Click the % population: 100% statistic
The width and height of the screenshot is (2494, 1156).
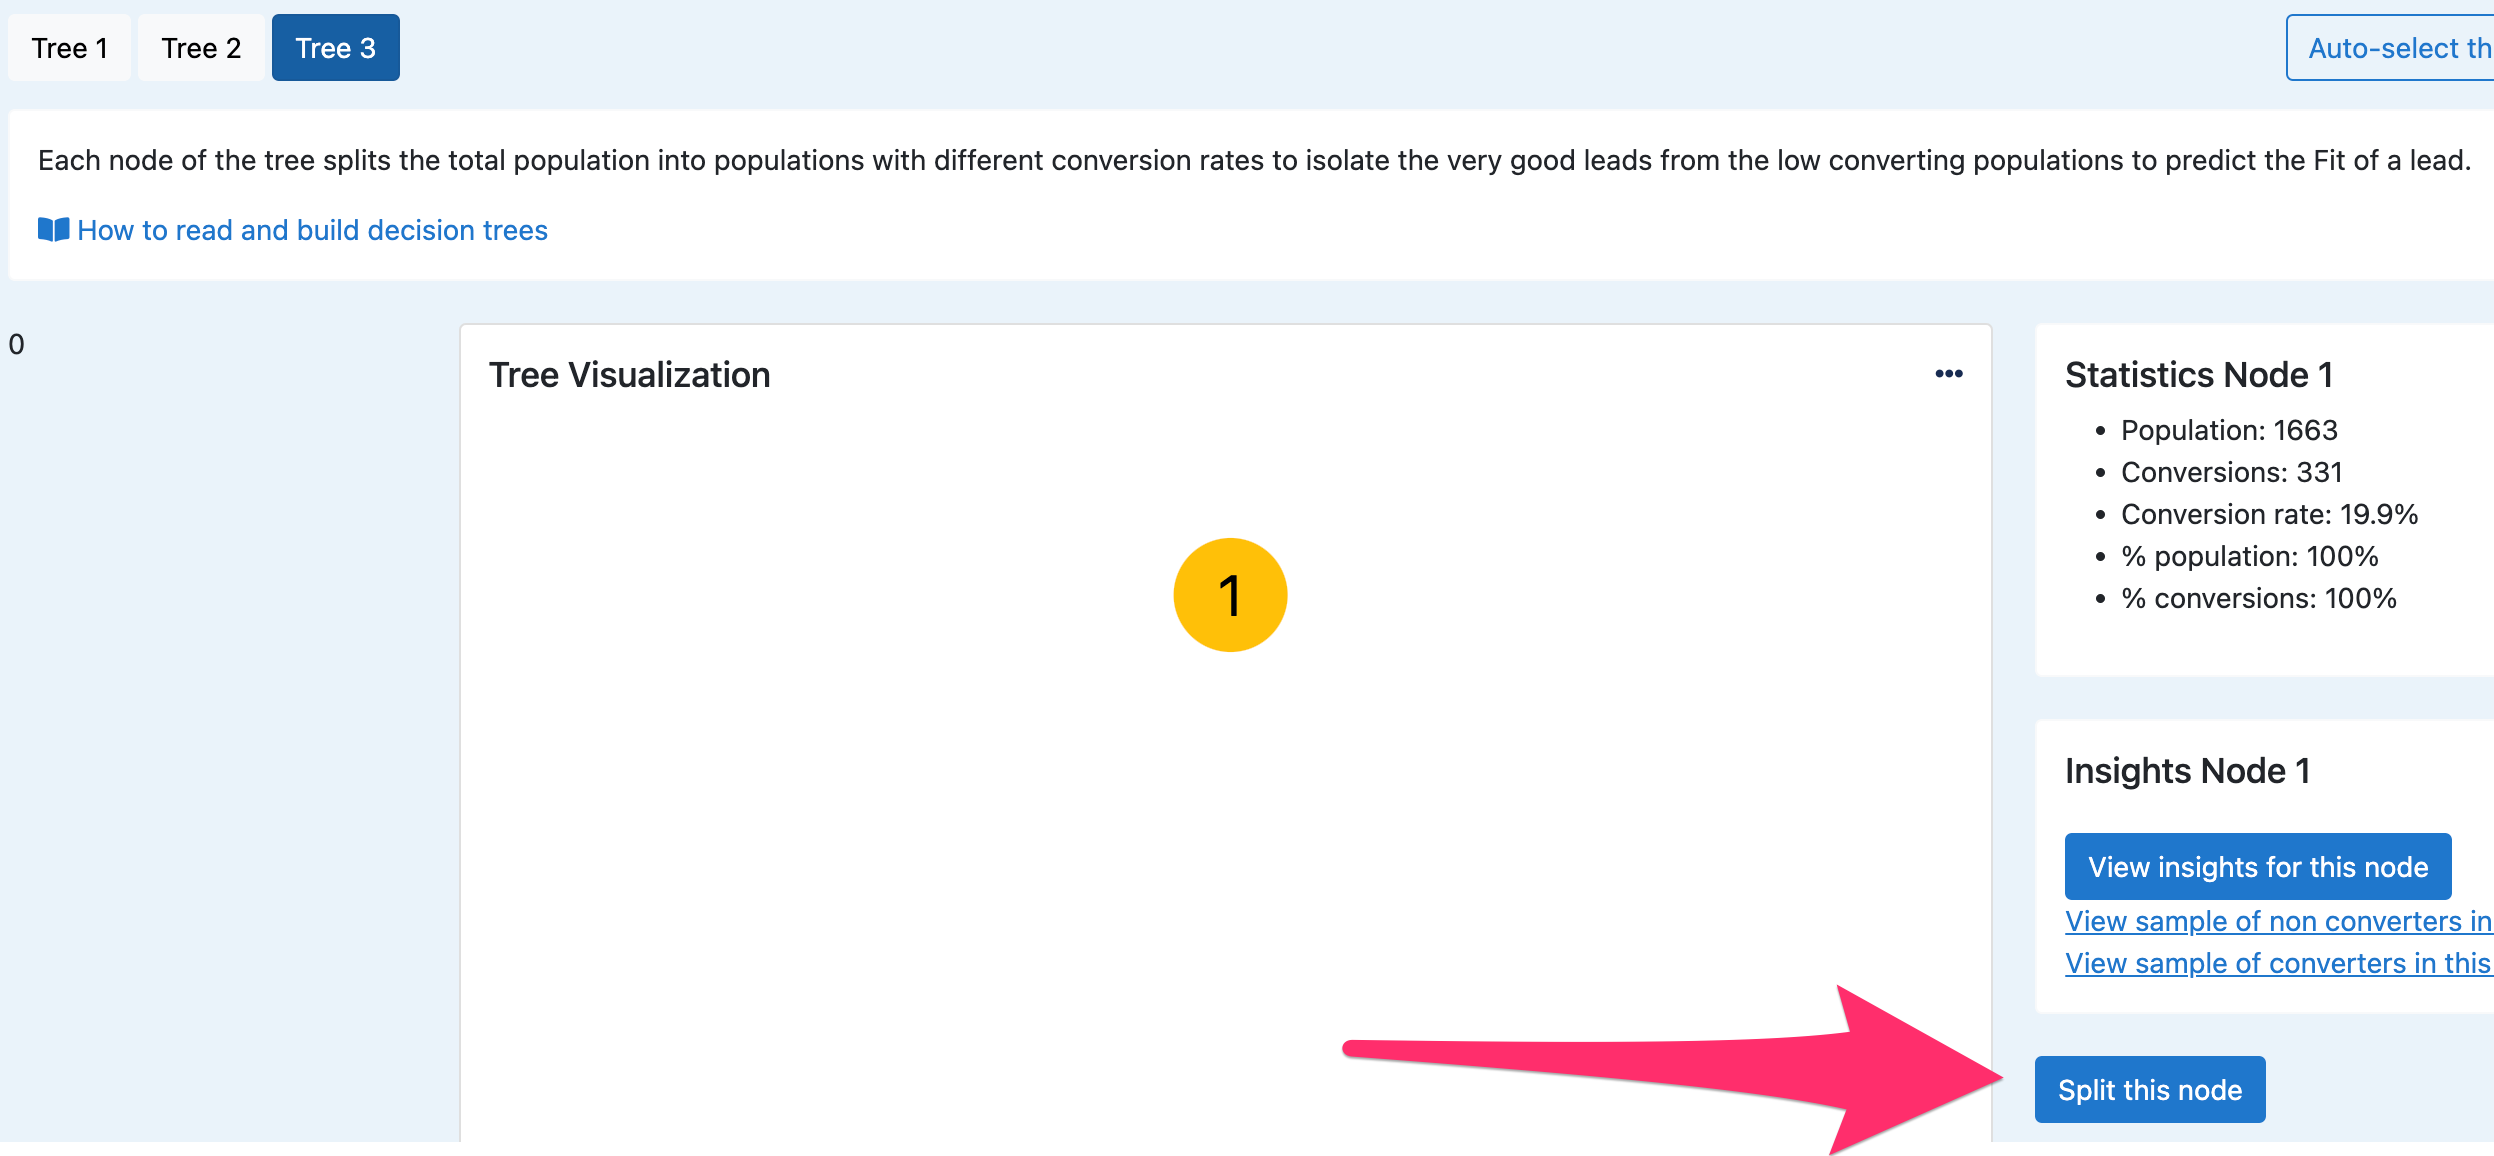(x=2249, y=556)
